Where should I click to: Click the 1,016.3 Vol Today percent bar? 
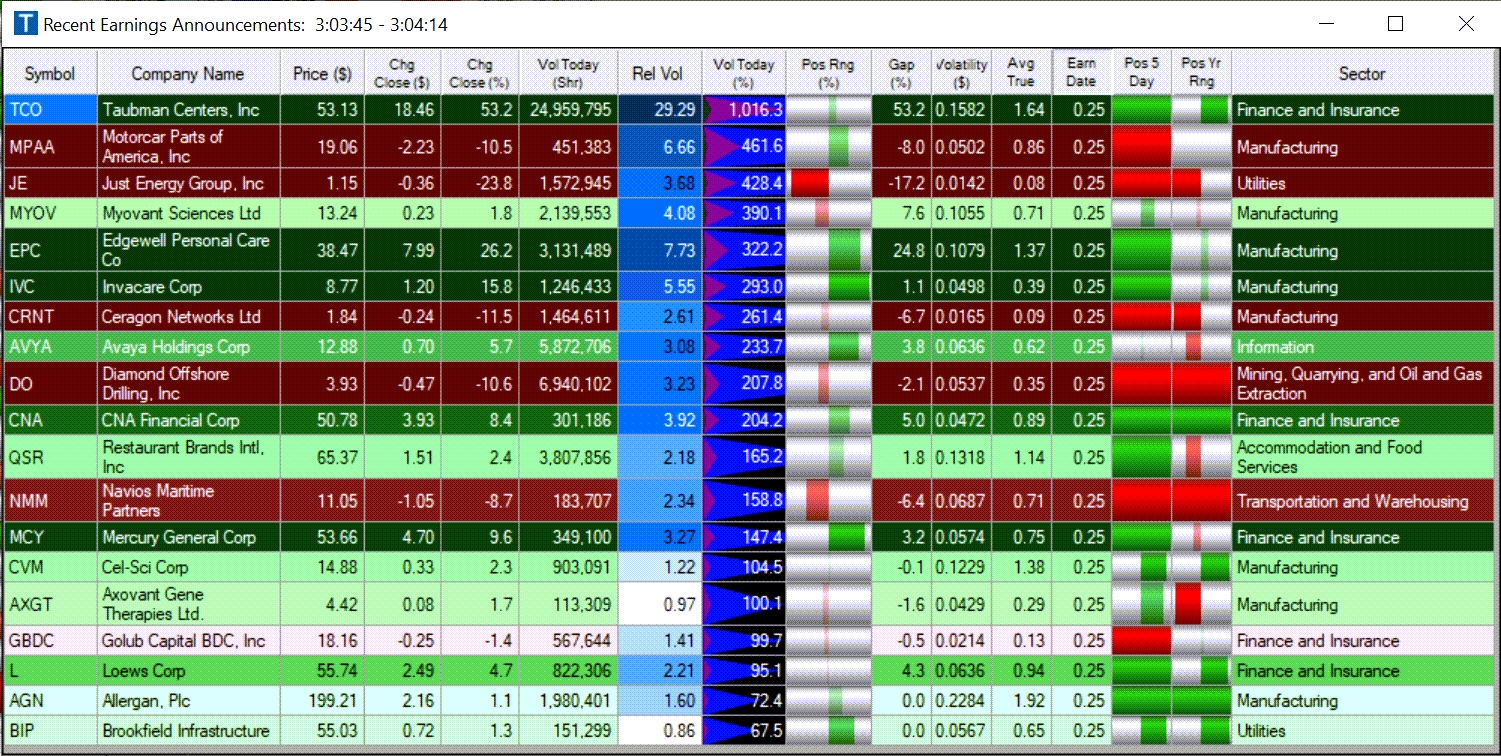(744, 110)
